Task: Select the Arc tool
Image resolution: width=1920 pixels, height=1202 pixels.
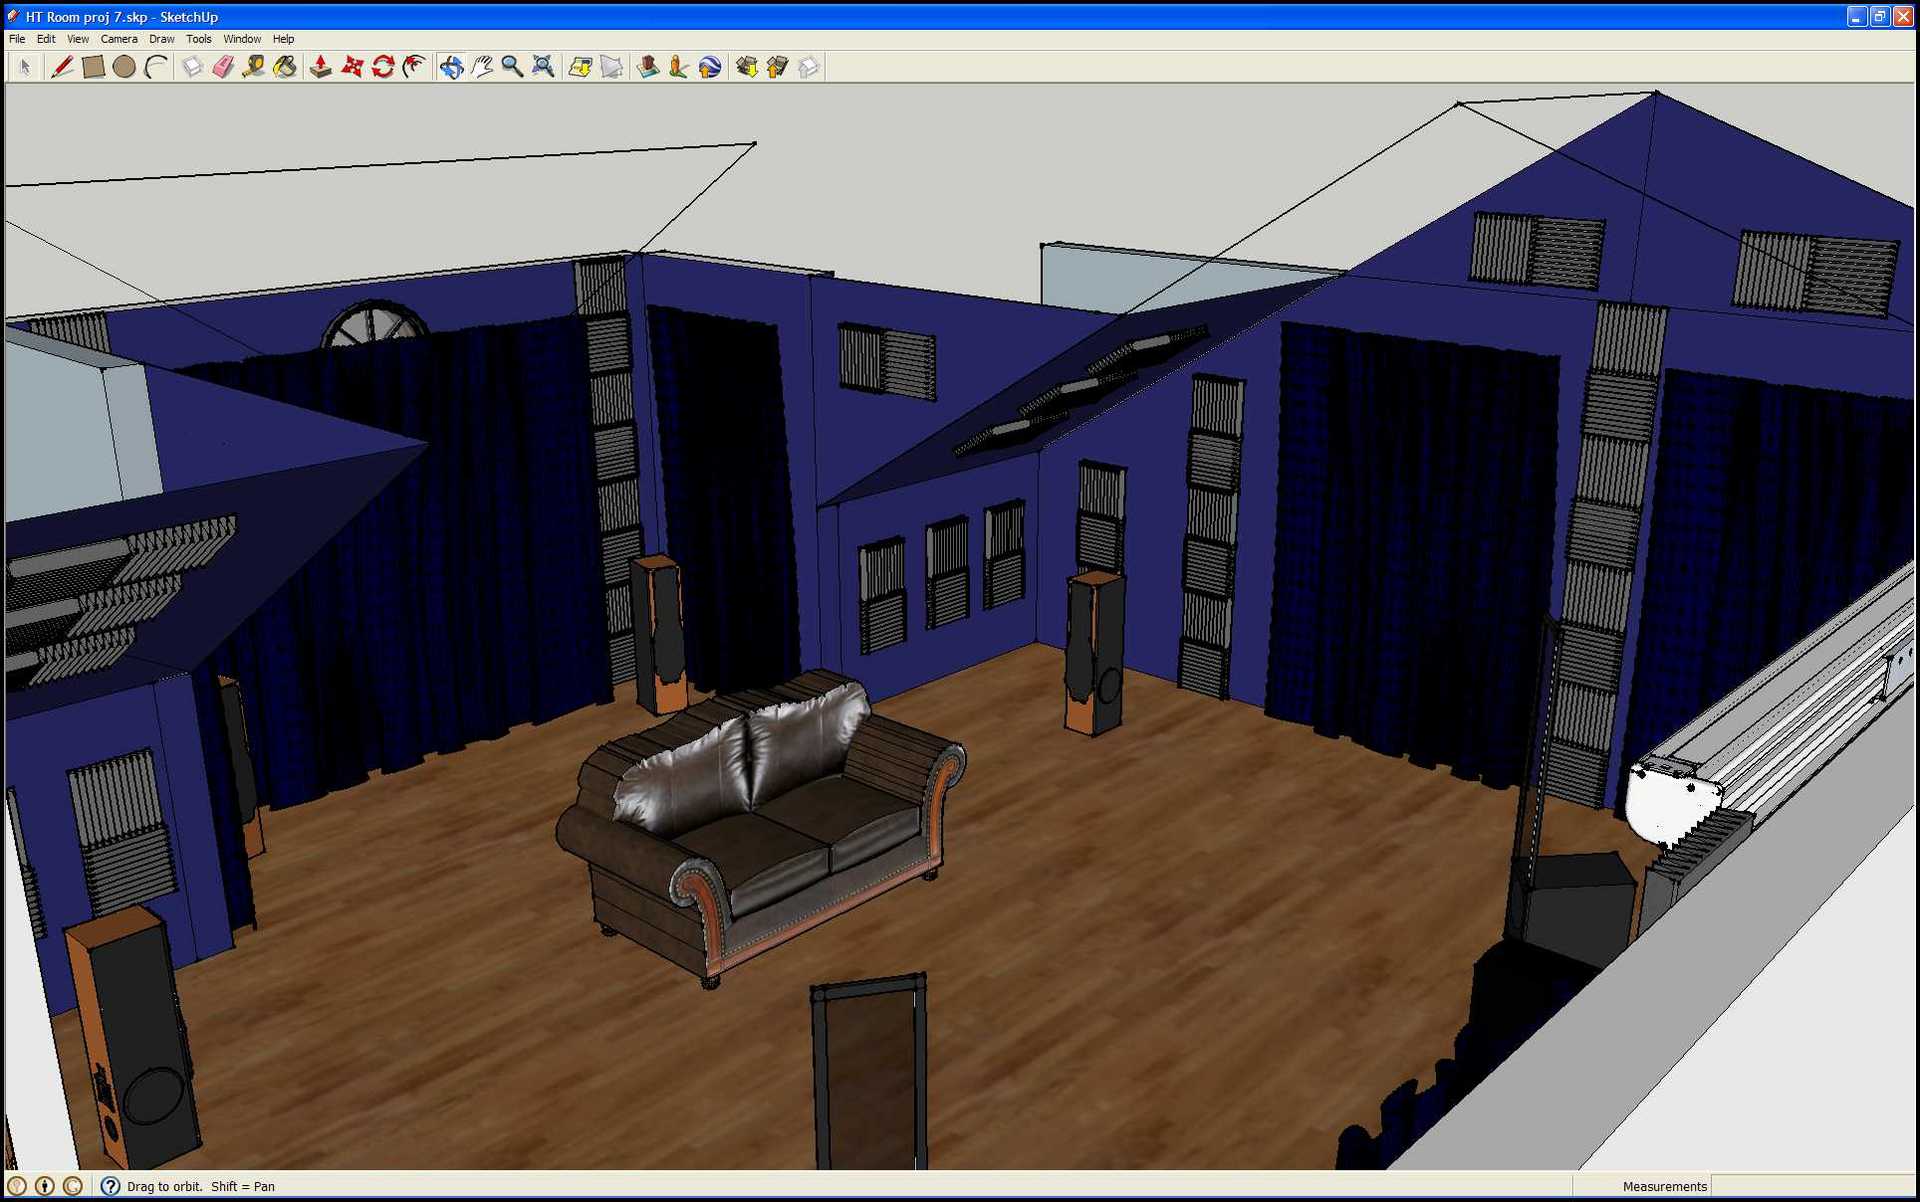Action: tap(155, 67)
